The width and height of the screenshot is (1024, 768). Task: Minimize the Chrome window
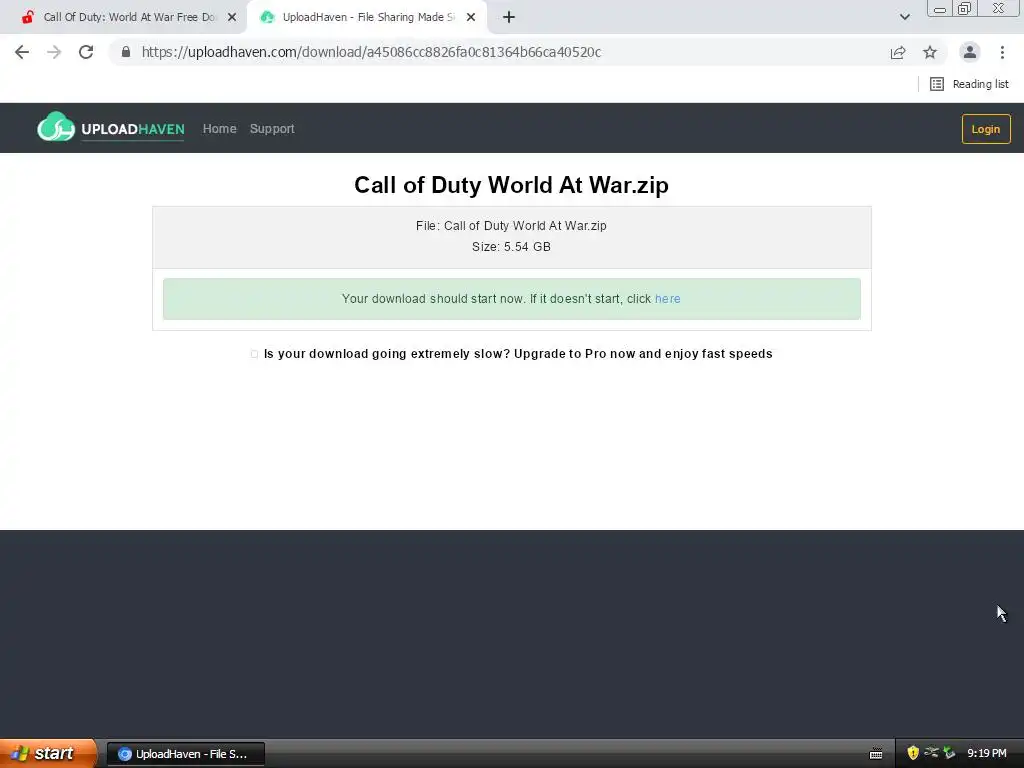coord(940,8)
